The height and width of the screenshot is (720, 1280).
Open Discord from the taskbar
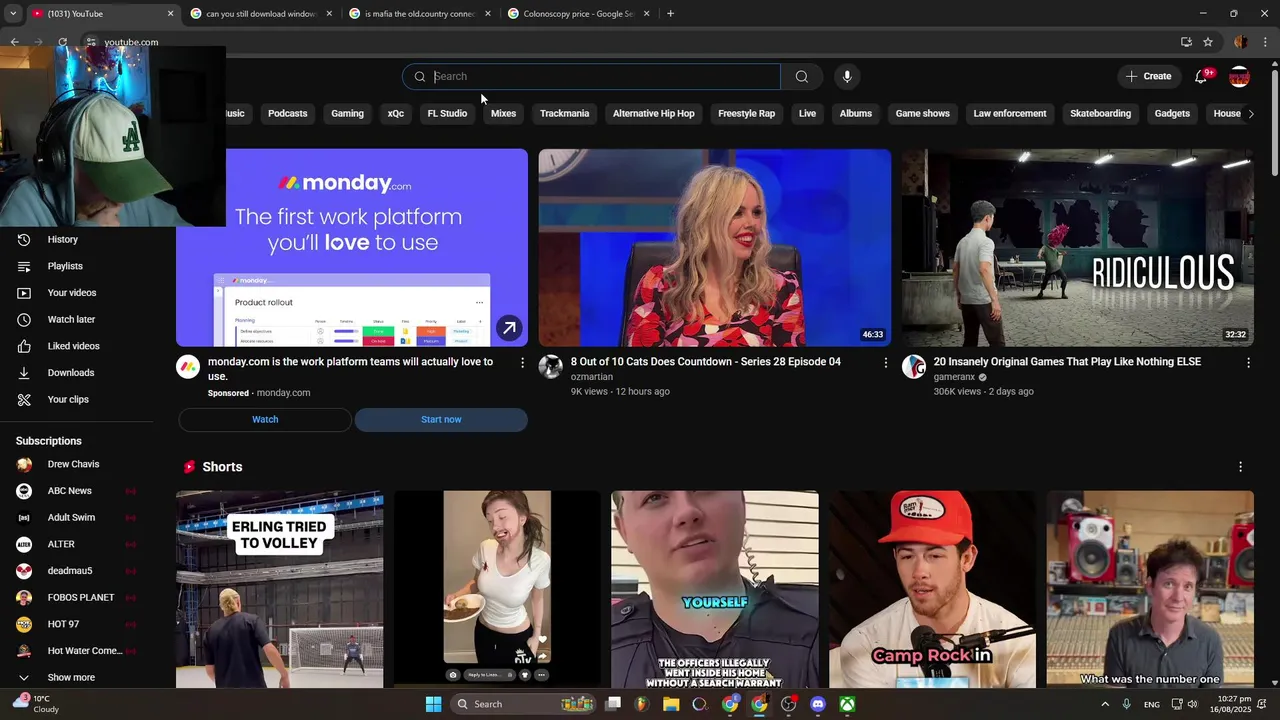coord(818,704)
